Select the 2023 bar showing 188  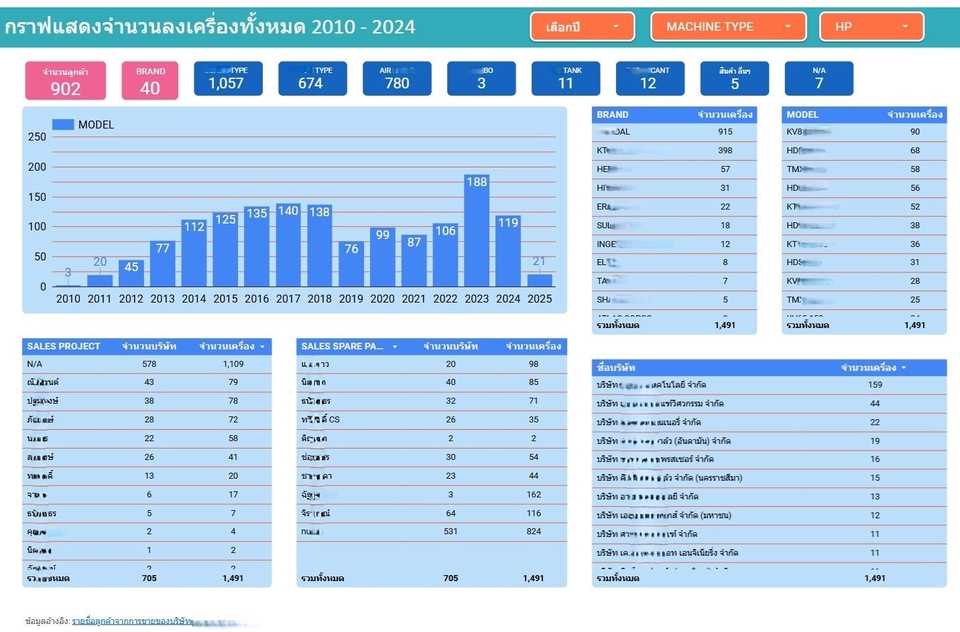477,231
